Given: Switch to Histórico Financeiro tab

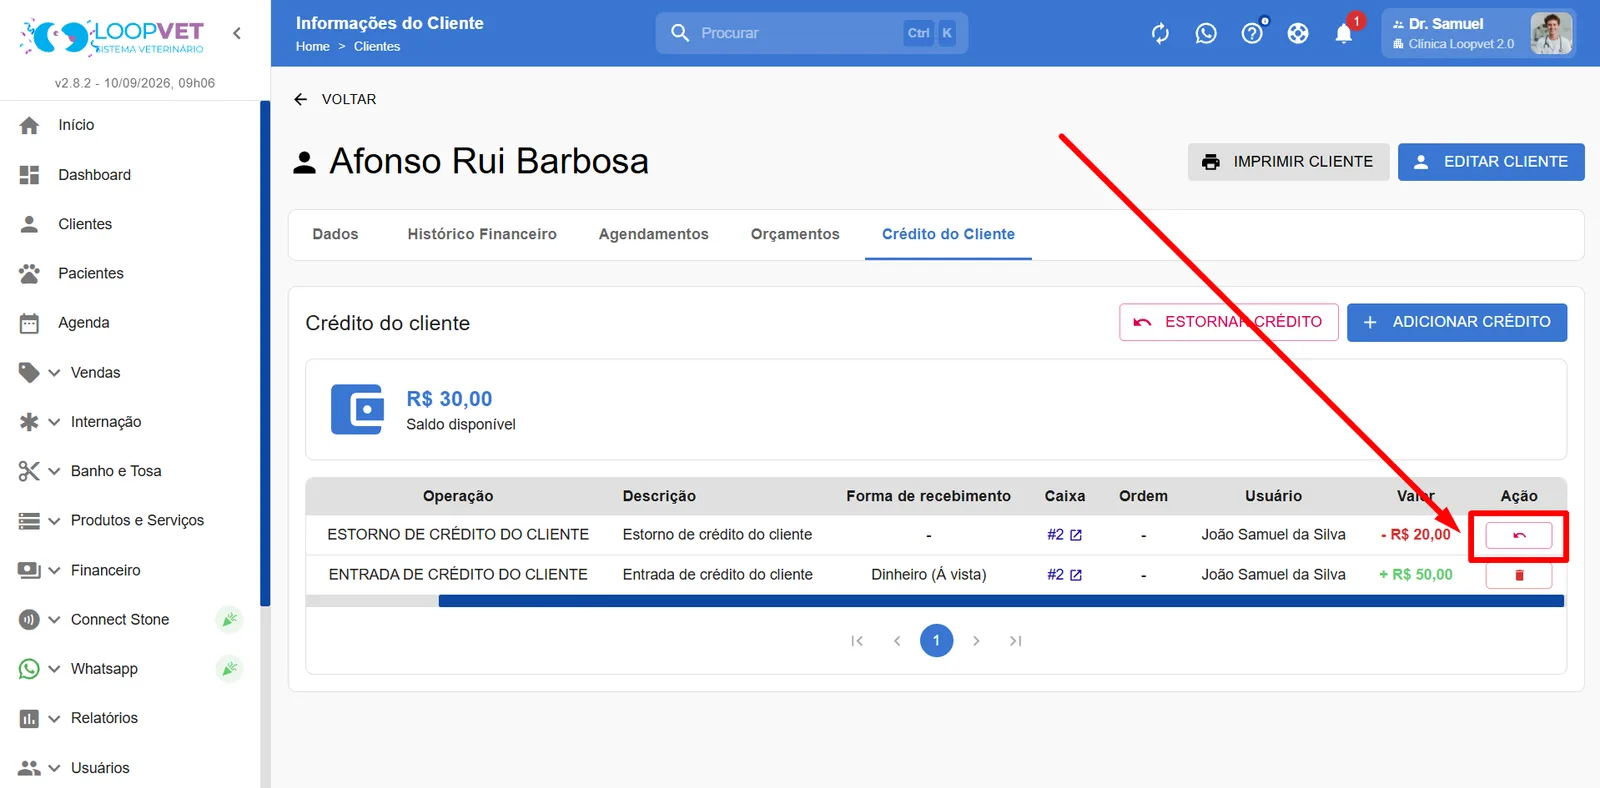Looking at the screenshot, I should [482, 234].
